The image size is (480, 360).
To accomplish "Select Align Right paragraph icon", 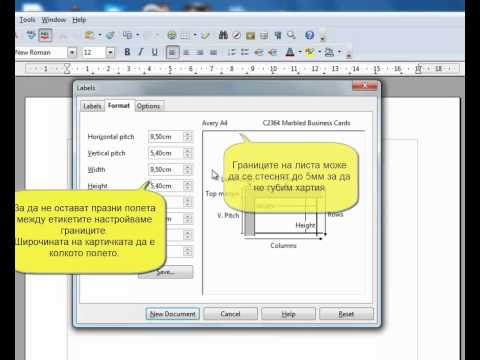I will (x=200, y=52).
